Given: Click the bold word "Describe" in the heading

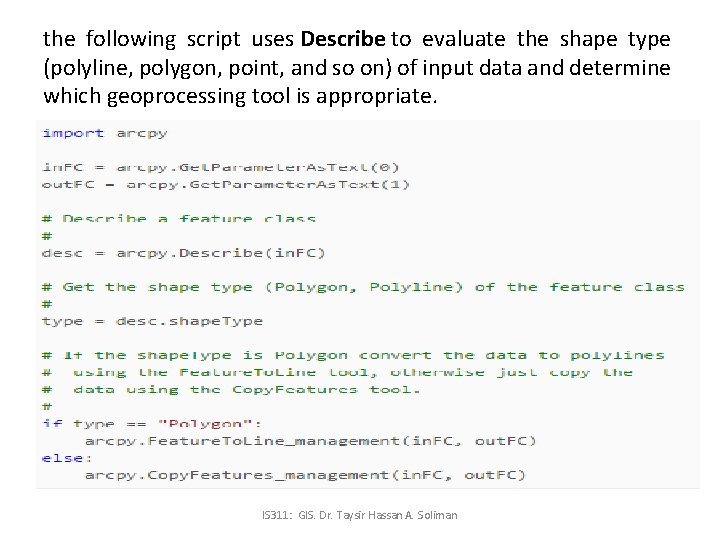Looking at the screenshot, I should pyautogui.click(x=343, y=40).
